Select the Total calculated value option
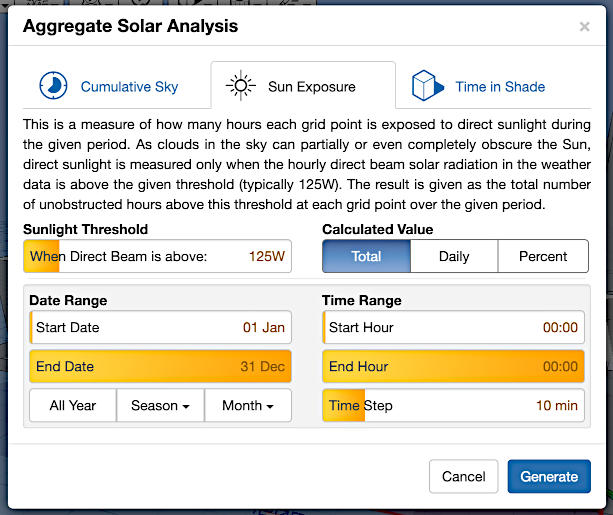This screenshot has width=613, height=515. coord(366,256)
